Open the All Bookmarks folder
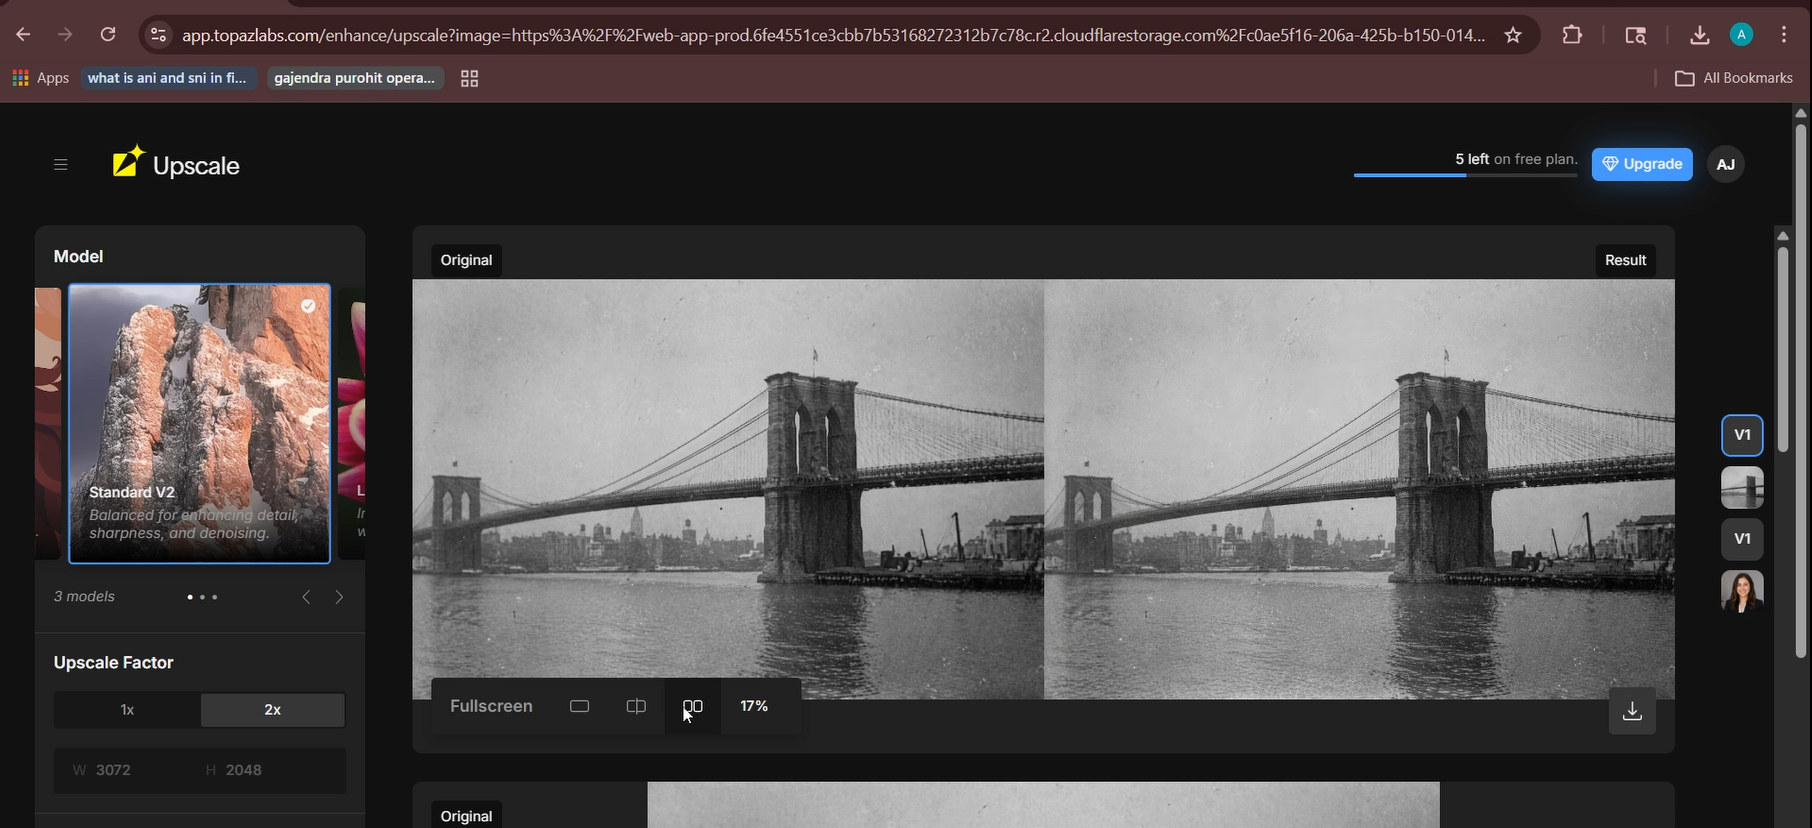This screenshot has width=1812, height=828. (1734, 78)
